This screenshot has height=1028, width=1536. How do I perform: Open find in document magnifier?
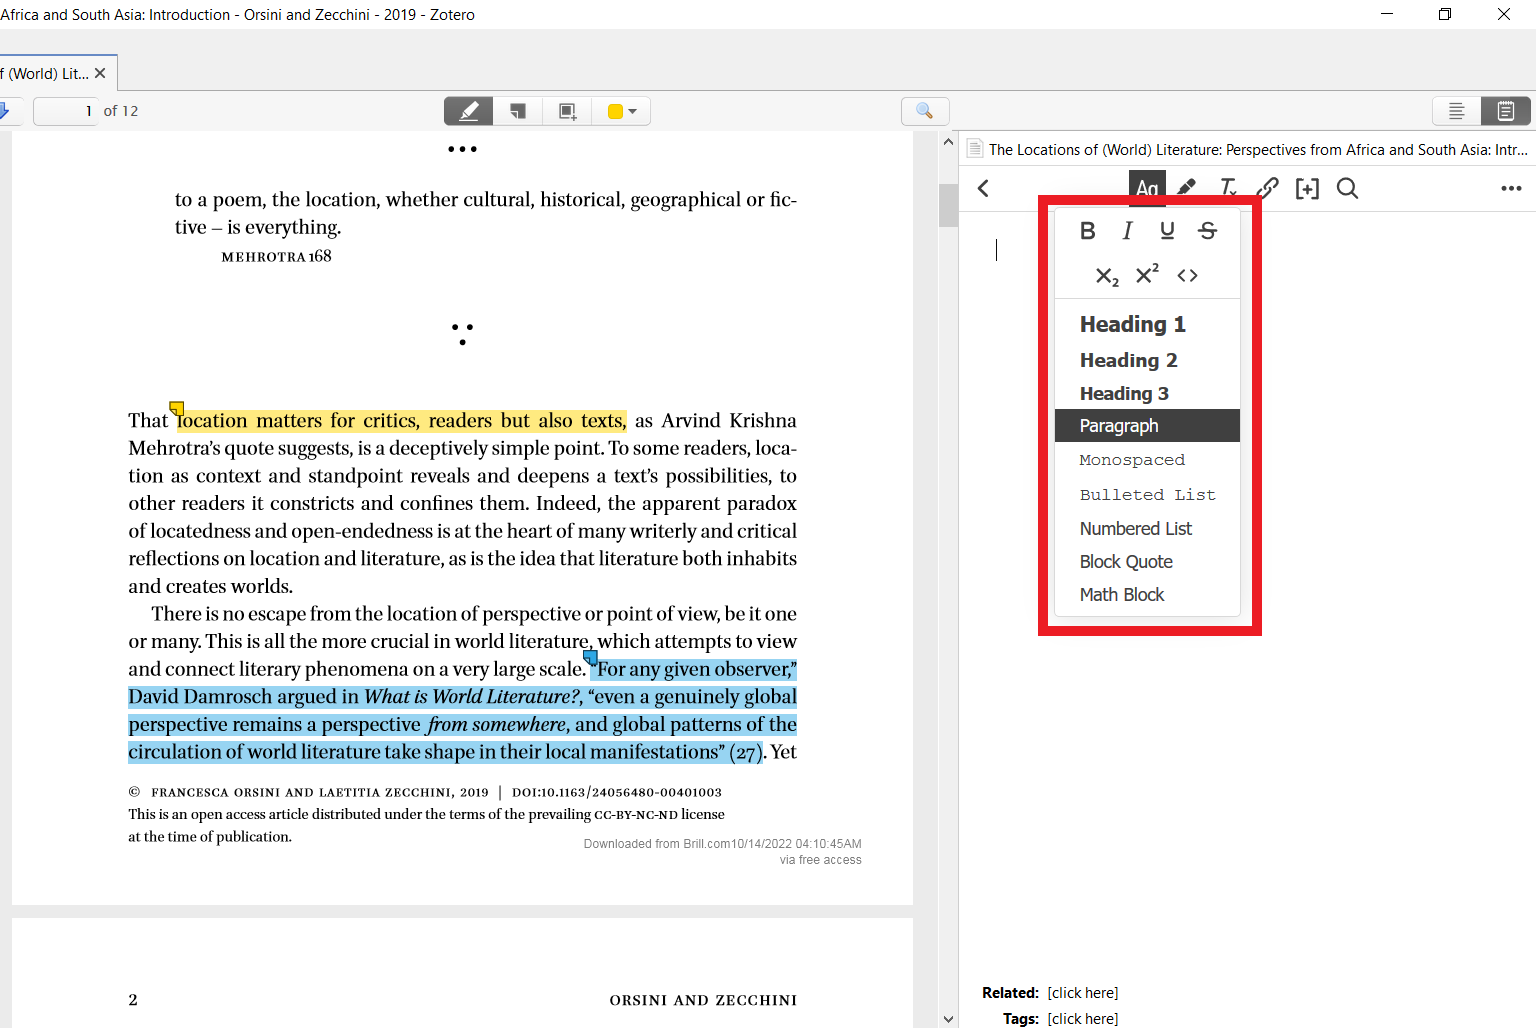pos(924,111)
